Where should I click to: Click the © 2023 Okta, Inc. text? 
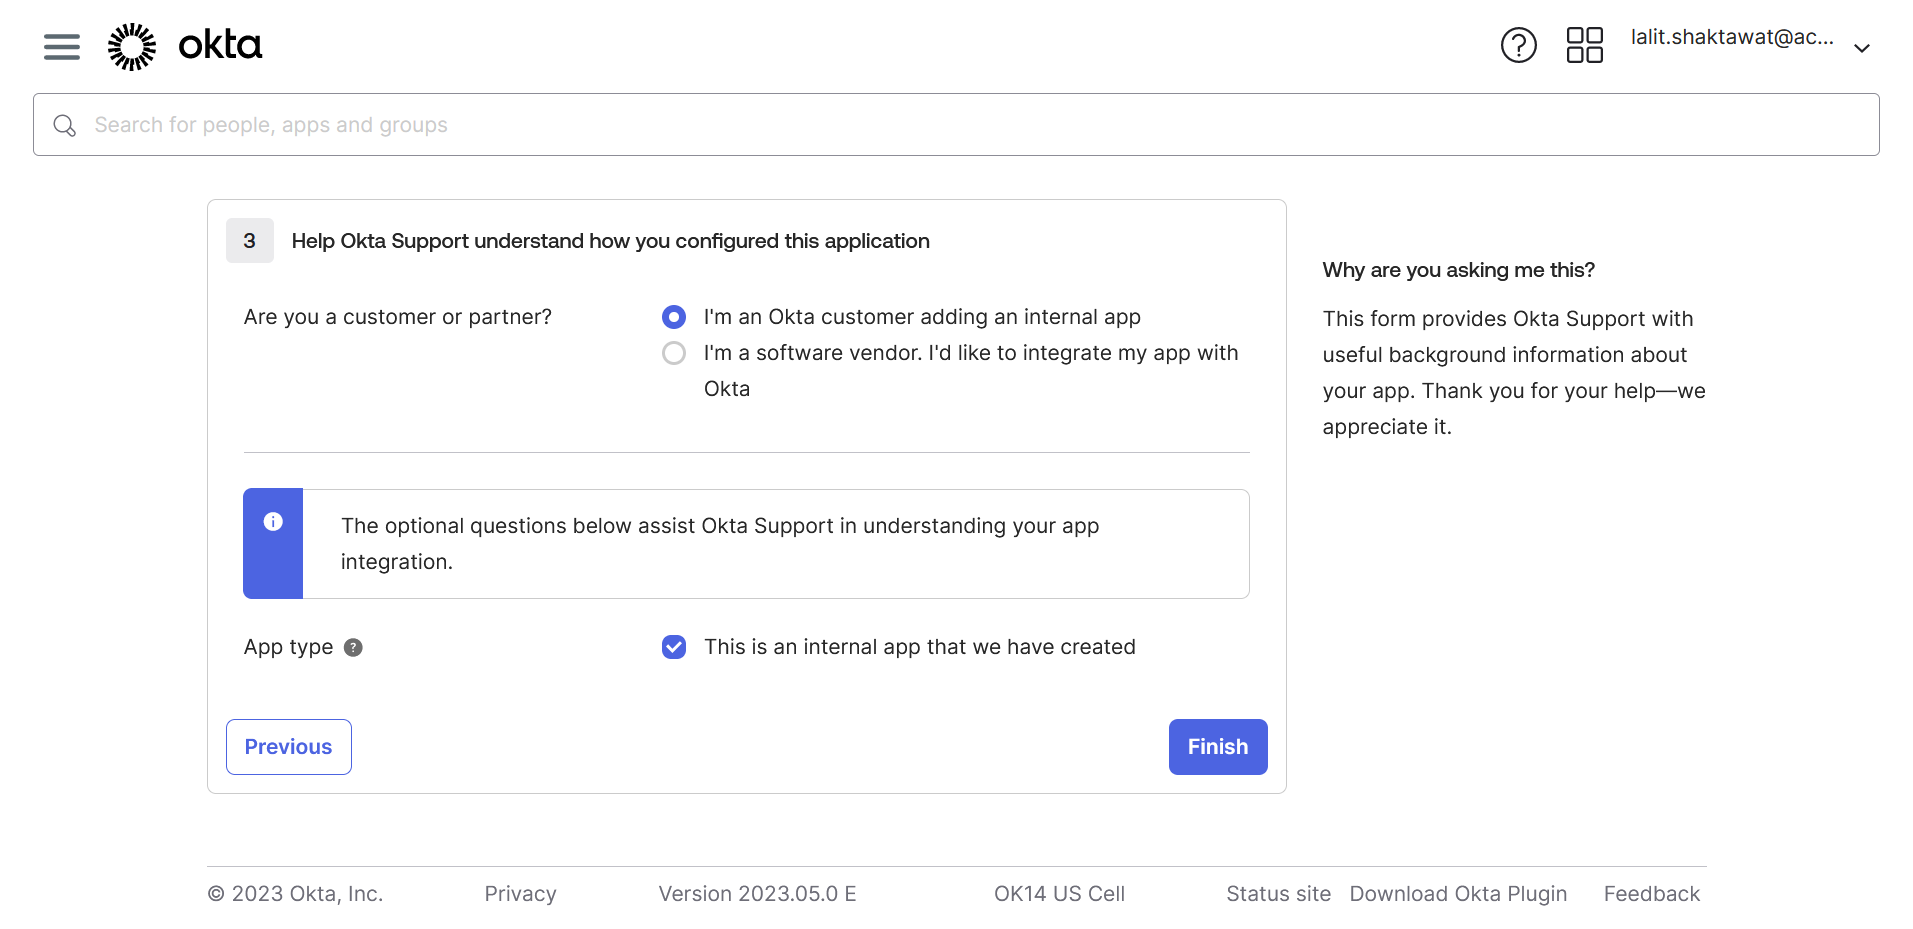(x=295, y=894)
